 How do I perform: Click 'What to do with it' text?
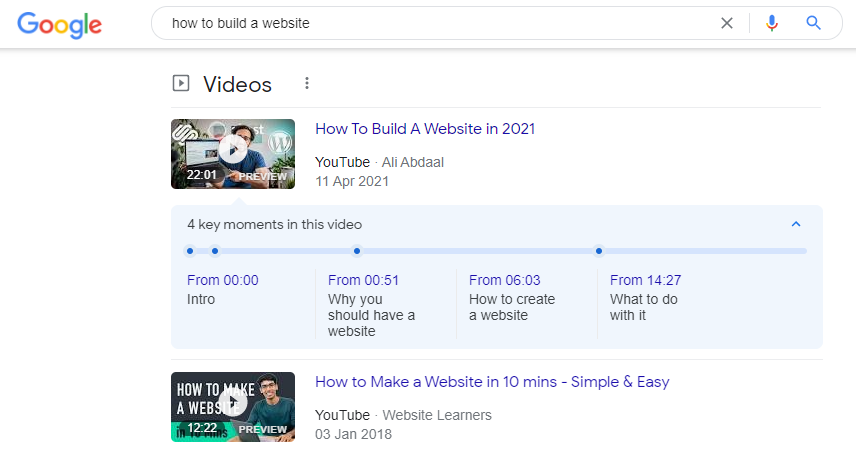coord(644,307)
